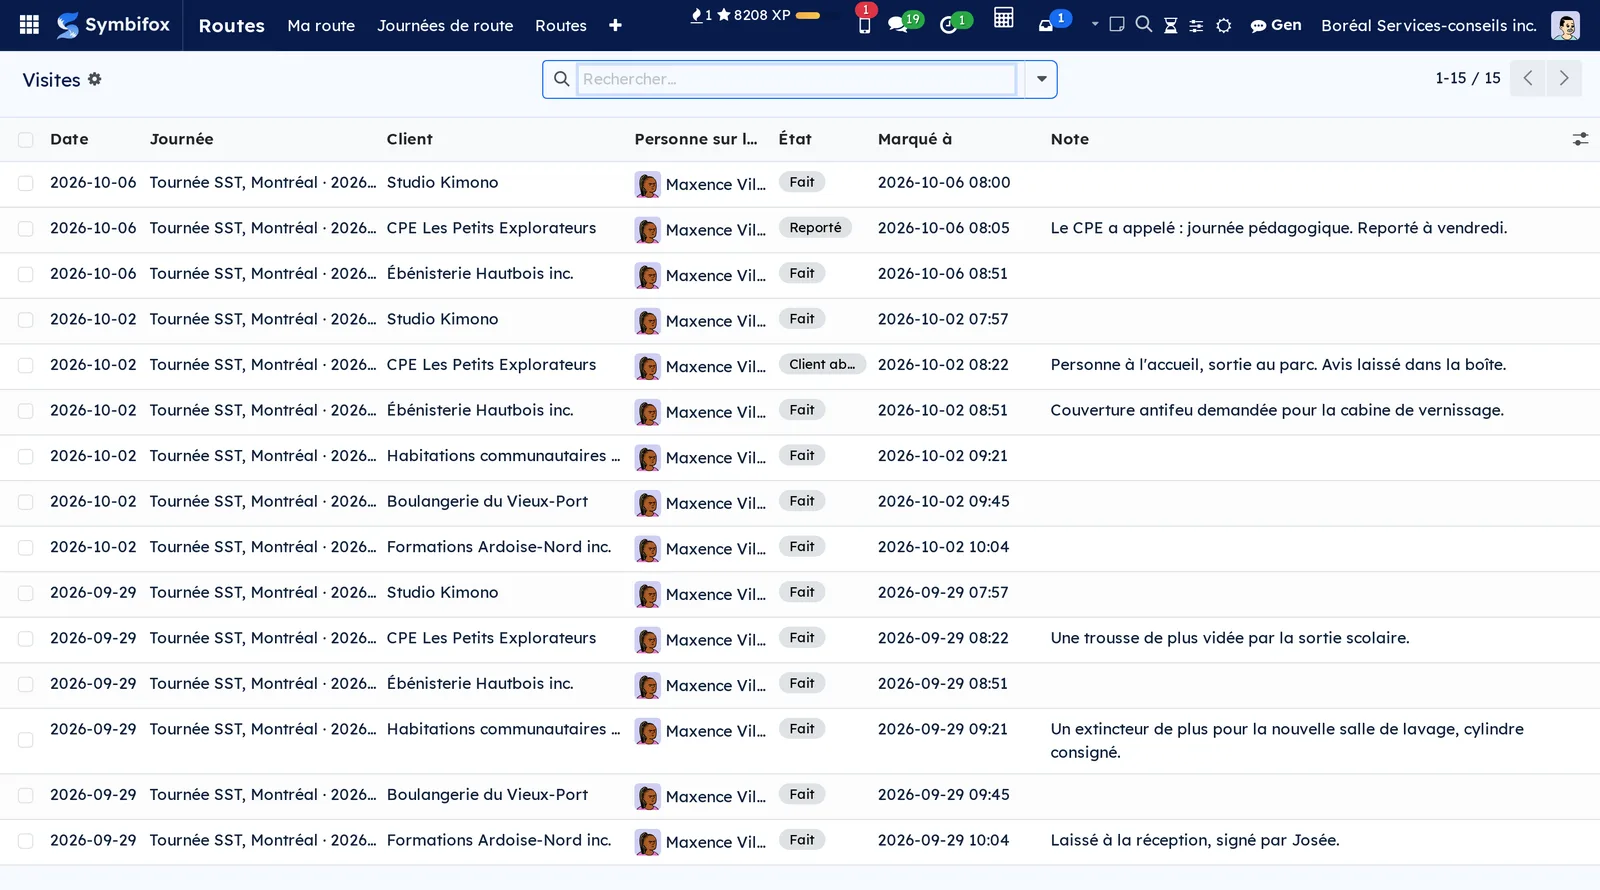This screenshot has width=1600, height=890.
Task: Open the conversations icon with 19 badge
Action: pos(898,24)
